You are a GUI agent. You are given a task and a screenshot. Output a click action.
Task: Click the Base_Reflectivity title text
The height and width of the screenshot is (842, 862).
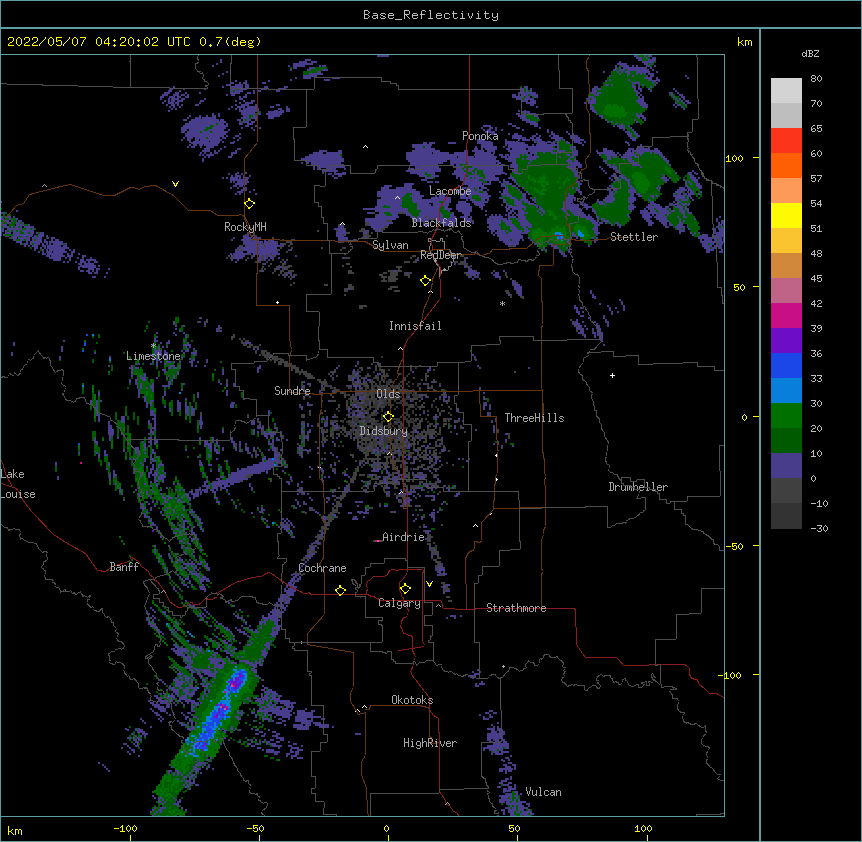tap(431, 15)
